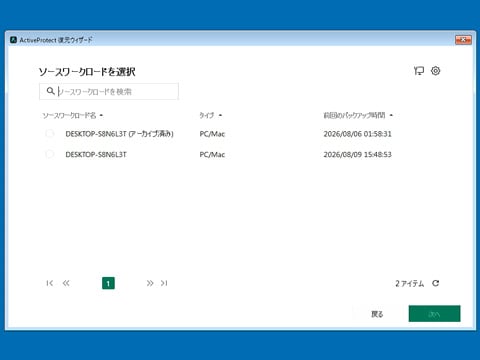Open the settings gear icon
480x360 pixels.
coord(436,71)
